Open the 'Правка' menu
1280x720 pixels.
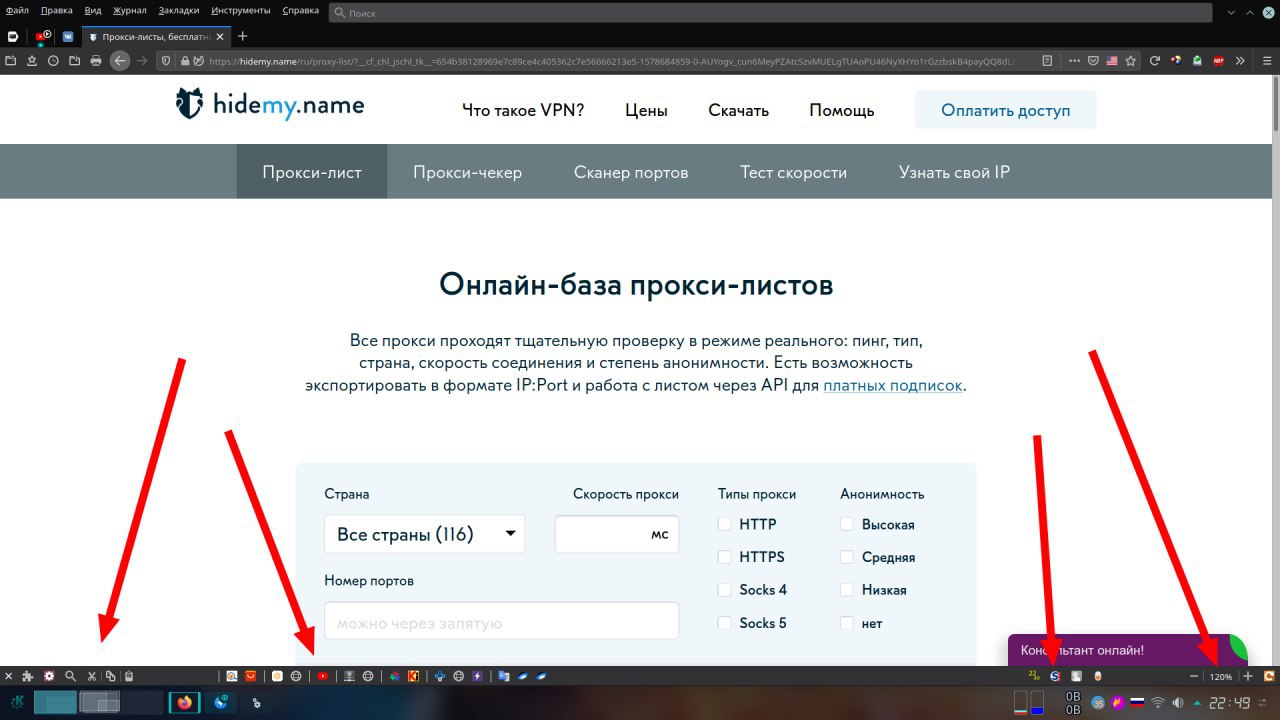pyautogui.click(x=57, y=10)
